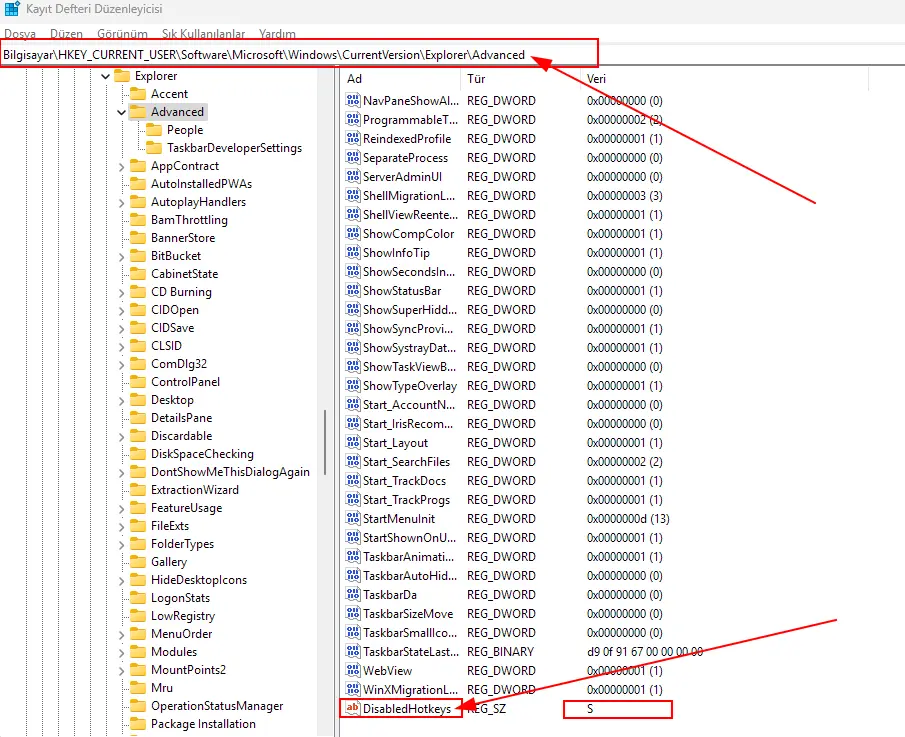
Task: Click the tree pane vertical scrollbar
Action: (x=326, y=442)
